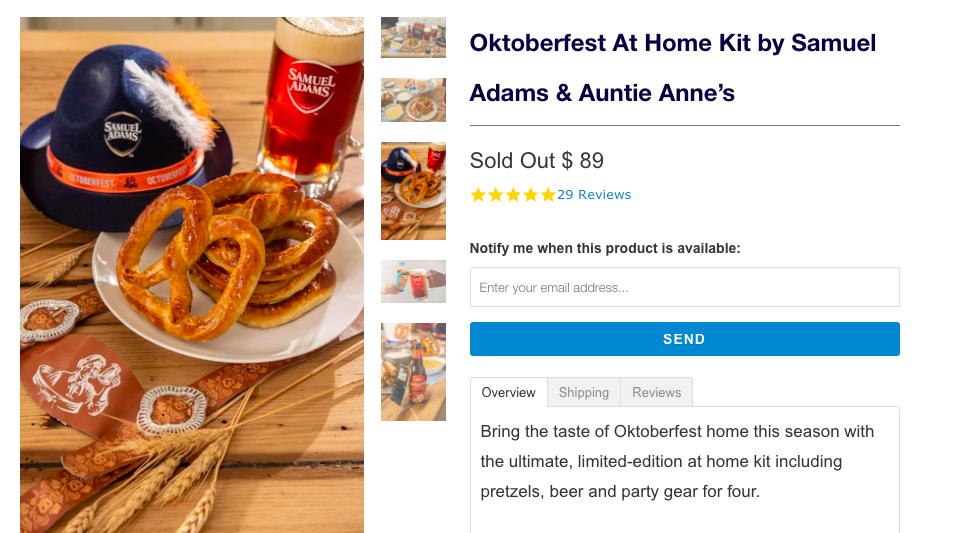Select the fifth and last rating star
This screenshot has height=533, width=974.
pyautogui.click(x=548, y=195)
